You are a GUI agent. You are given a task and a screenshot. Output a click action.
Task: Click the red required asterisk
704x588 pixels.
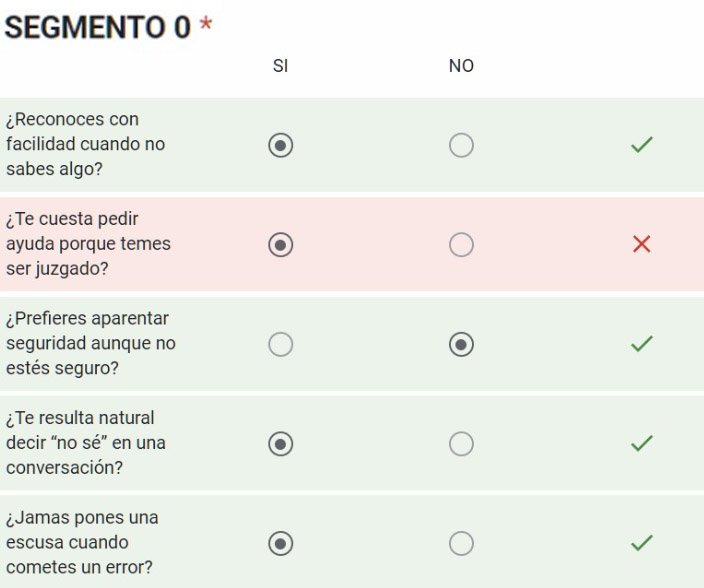click(206, 25)
